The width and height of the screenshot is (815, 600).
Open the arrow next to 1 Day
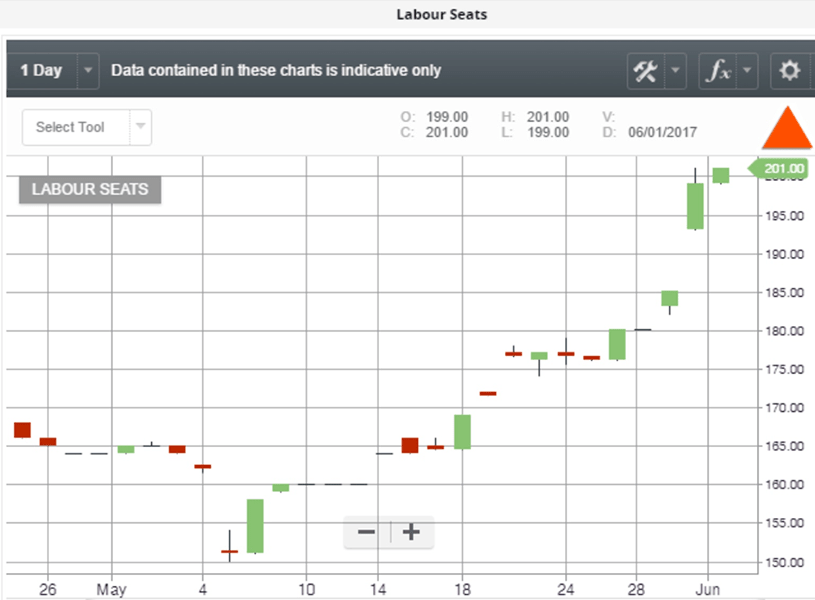(88, 70)
